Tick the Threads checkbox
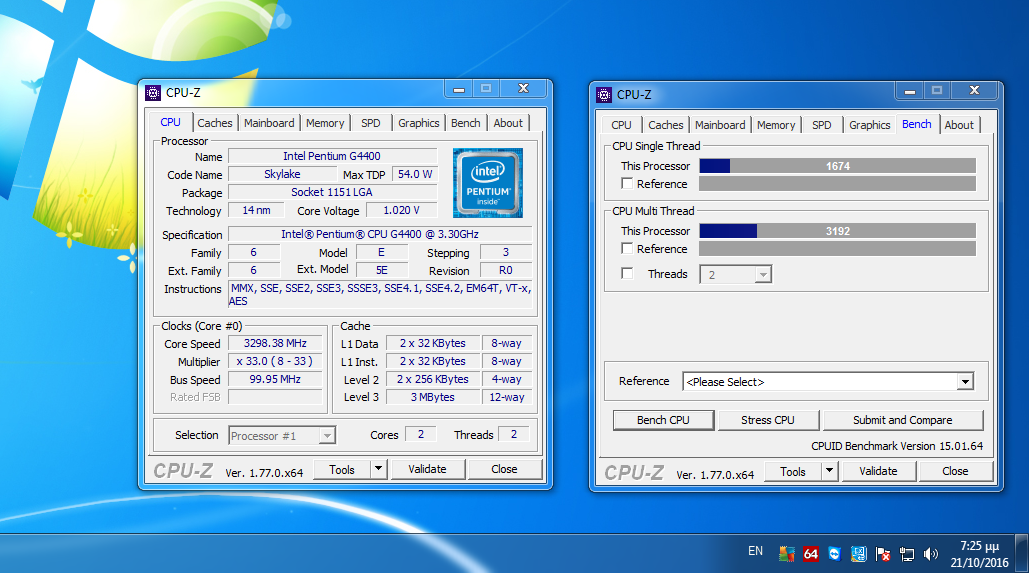Screen dimensions: 1029x573 627,274
